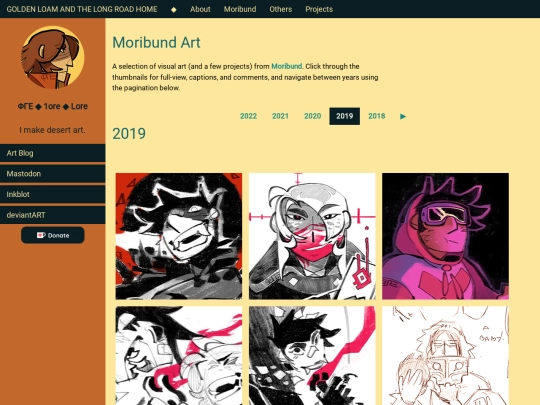
Task: Select the 2018 year page
Action: (x=376, y=116)
